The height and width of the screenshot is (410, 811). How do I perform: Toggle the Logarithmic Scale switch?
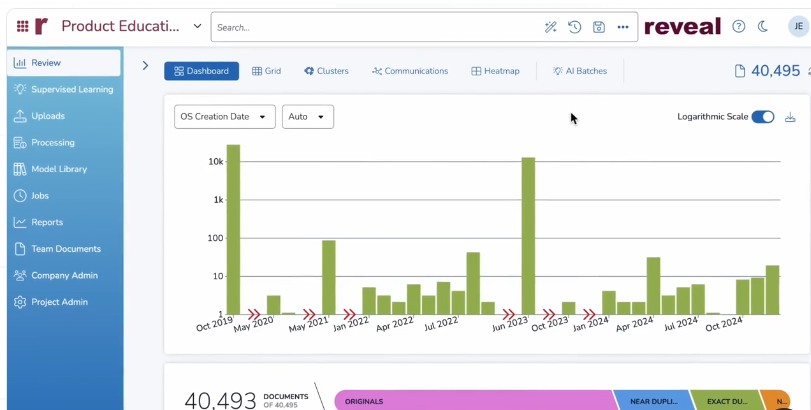pyautogui.click(x=763, y=117)
